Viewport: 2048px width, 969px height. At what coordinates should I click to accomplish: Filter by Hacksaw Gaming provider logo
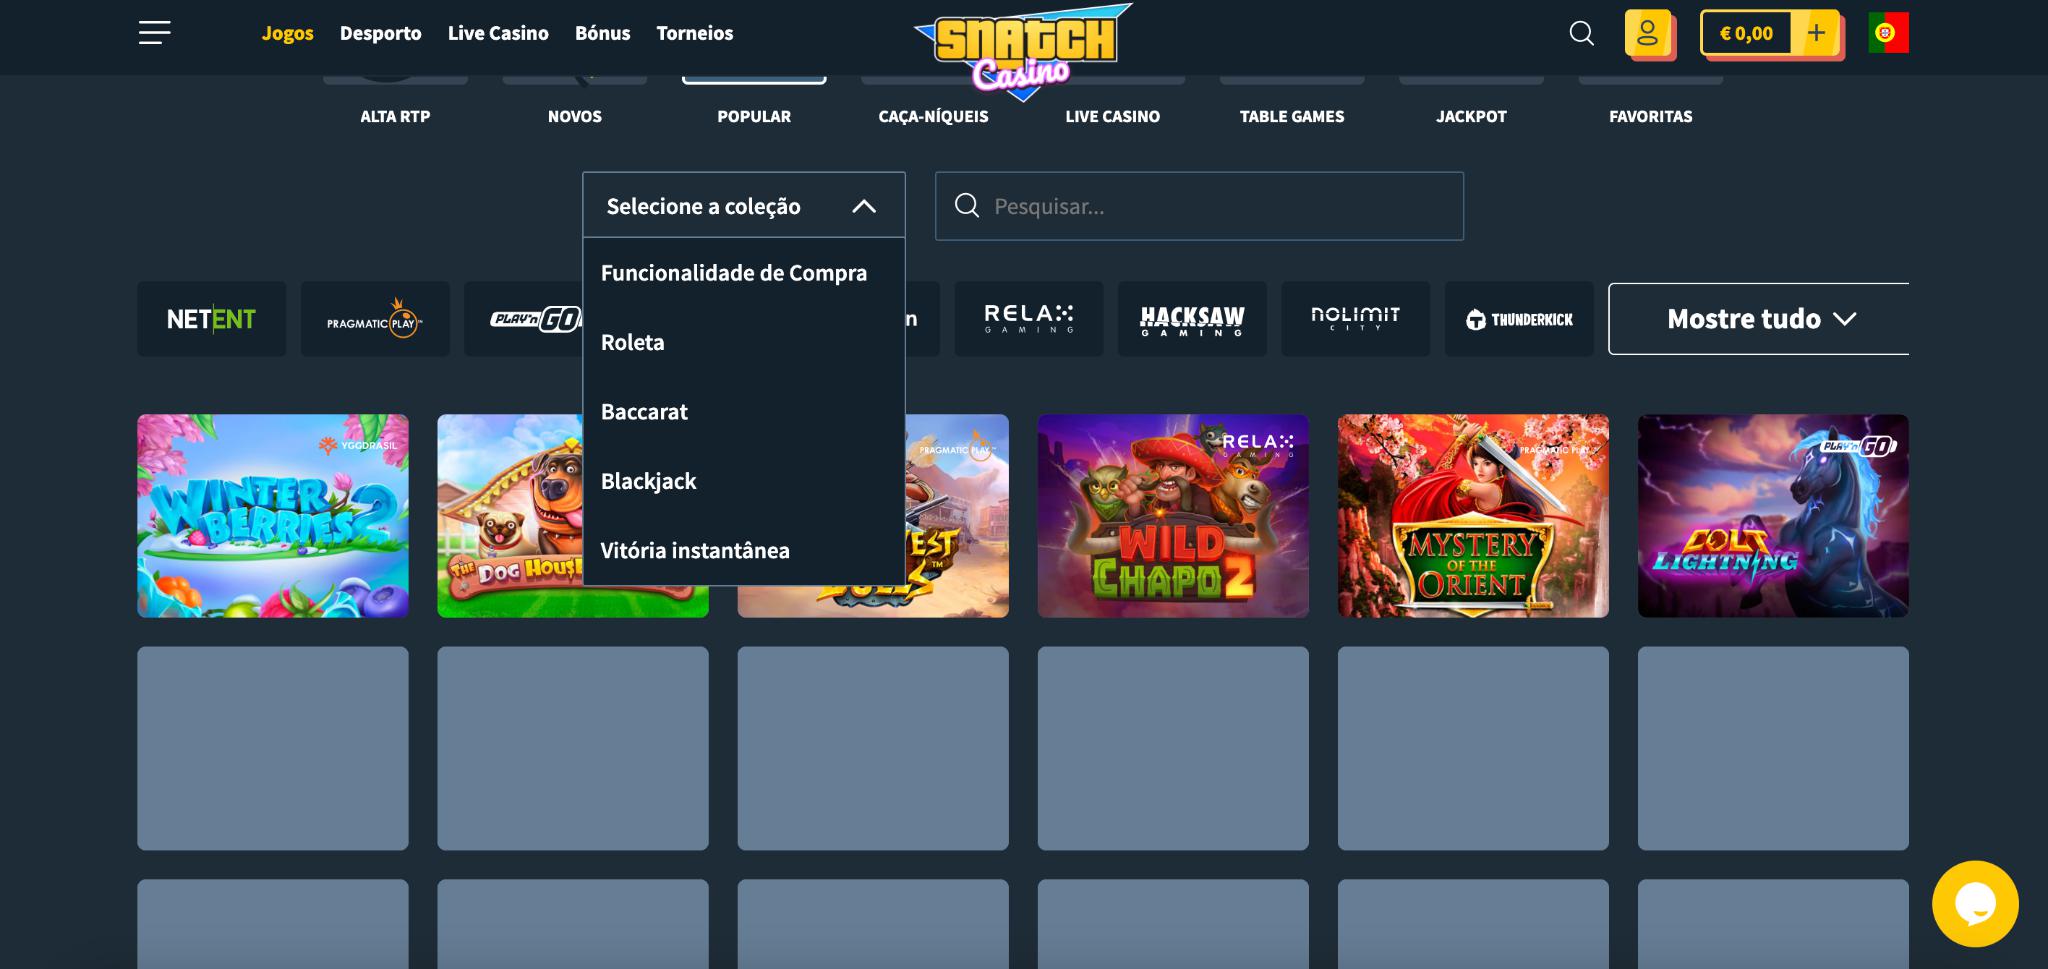click(1192, 319)
